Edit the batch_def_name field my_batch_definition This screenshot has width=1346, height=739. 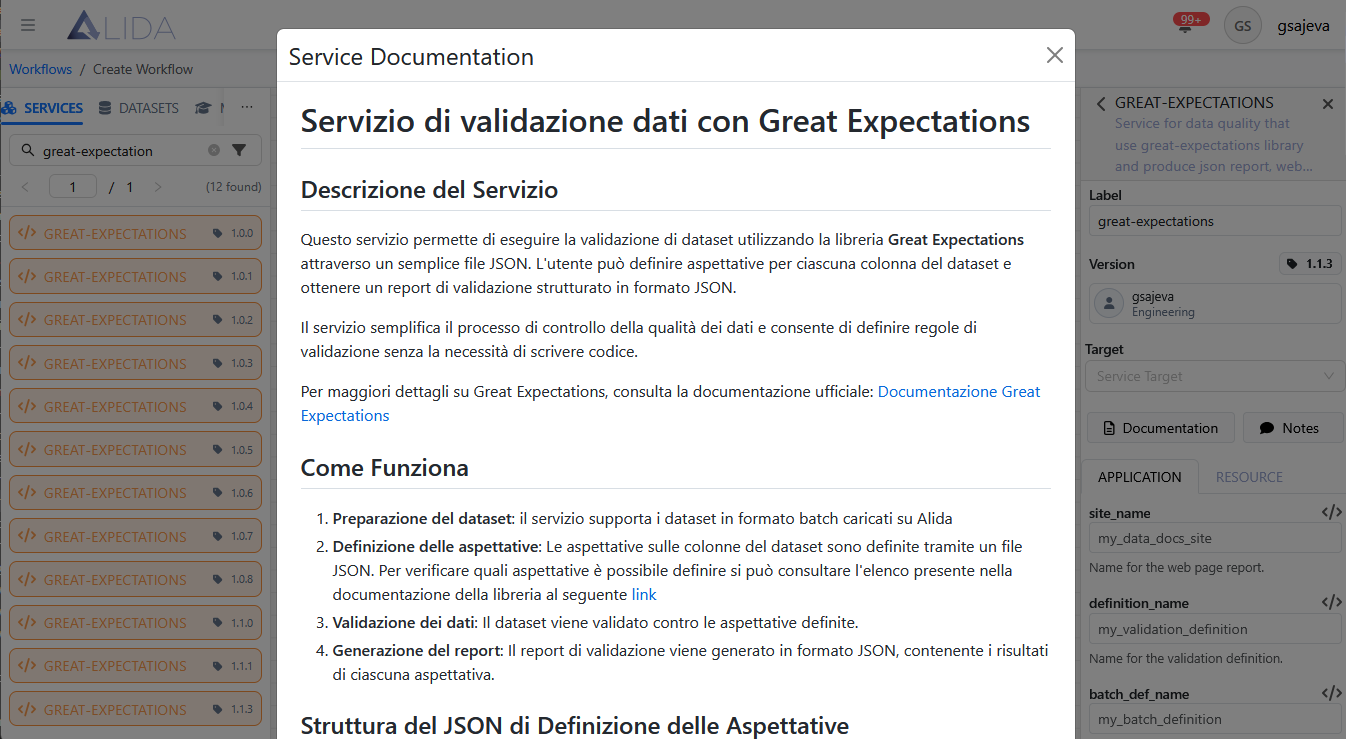tap(1215, 719)
